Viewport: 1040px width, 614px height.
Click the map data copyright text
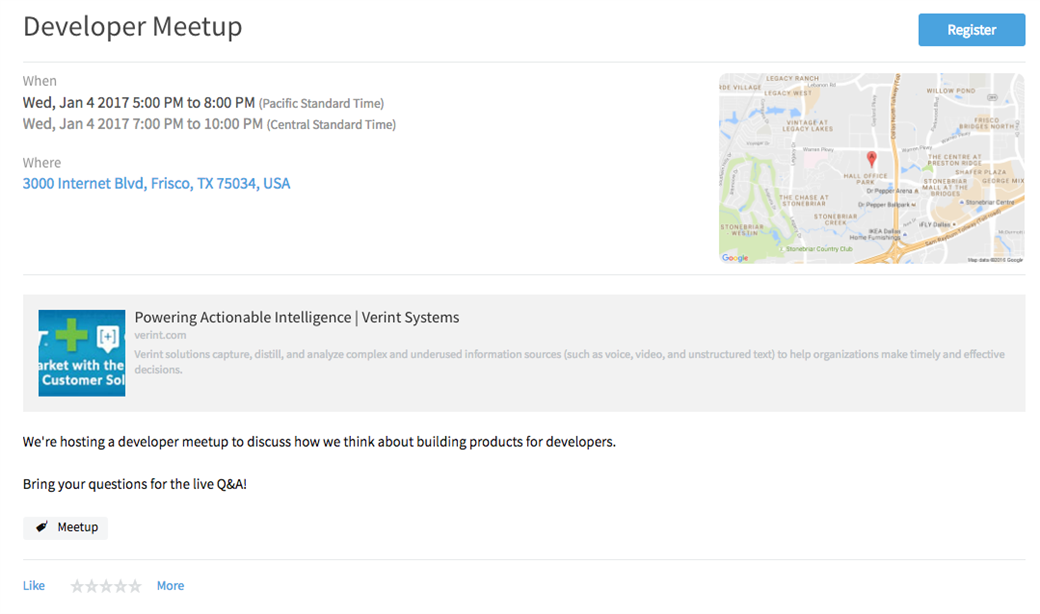995,260
